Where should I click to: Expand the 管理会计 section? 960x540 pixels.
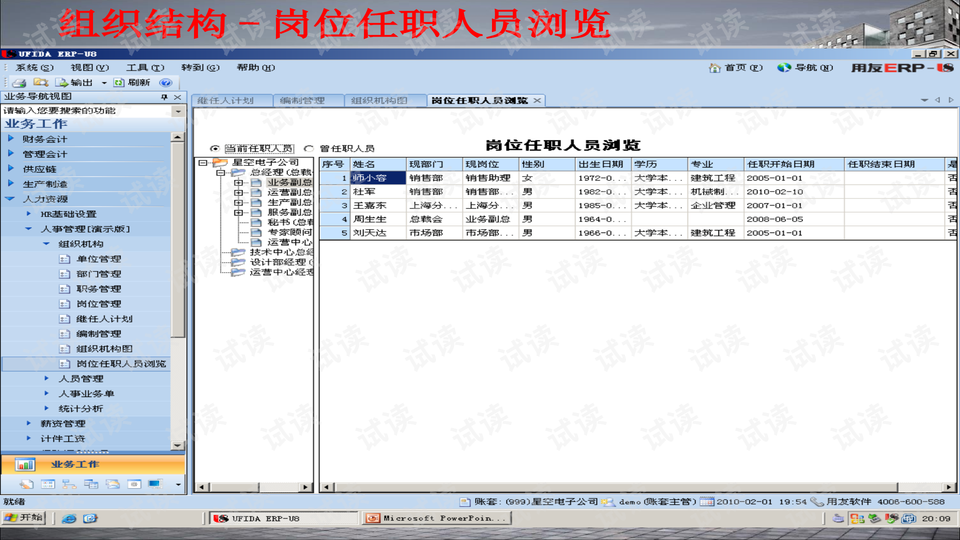10,154
